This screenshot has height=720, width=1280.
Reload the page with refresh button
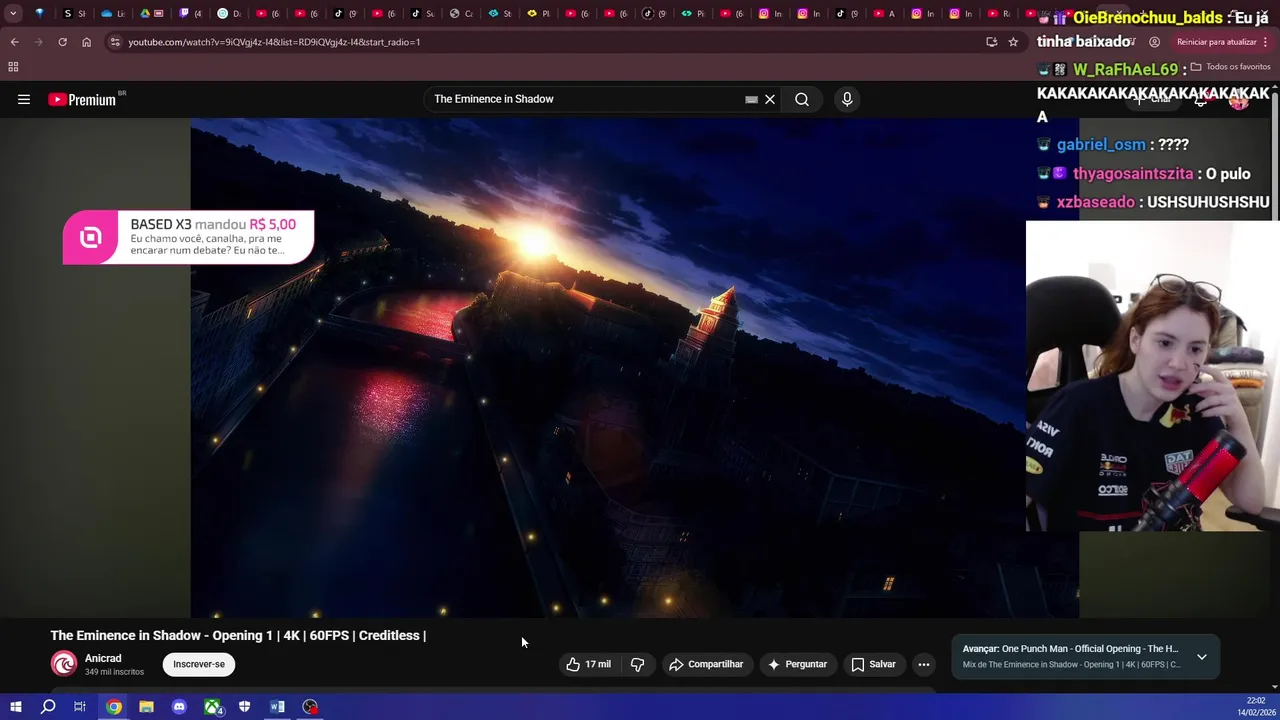[x=62, y=42]
